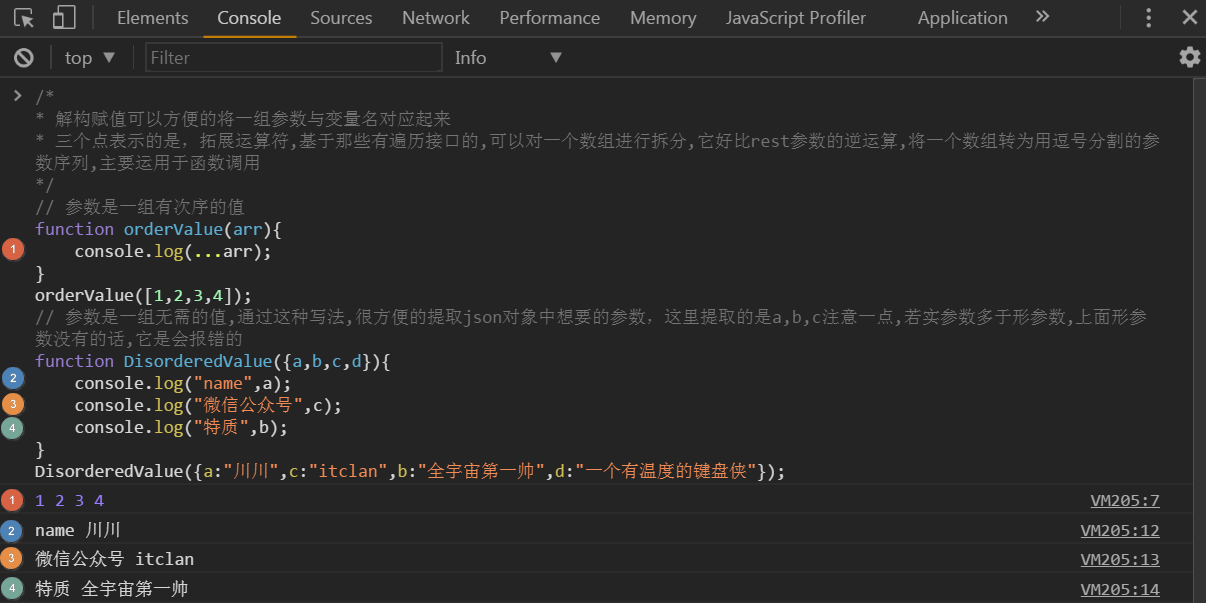The image size is (1206, 603).
Task: Activate the inspect element picker
Action: [x=24, y=18]
